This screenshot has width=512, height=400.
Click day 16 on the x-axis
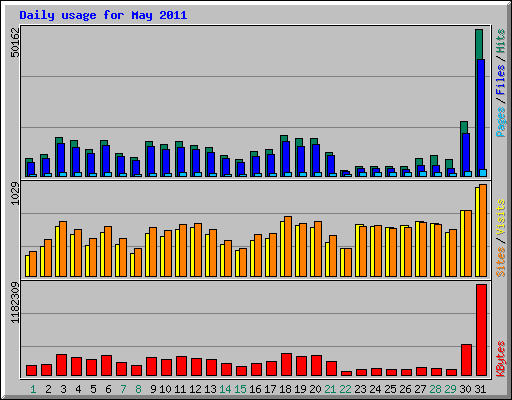255,389
